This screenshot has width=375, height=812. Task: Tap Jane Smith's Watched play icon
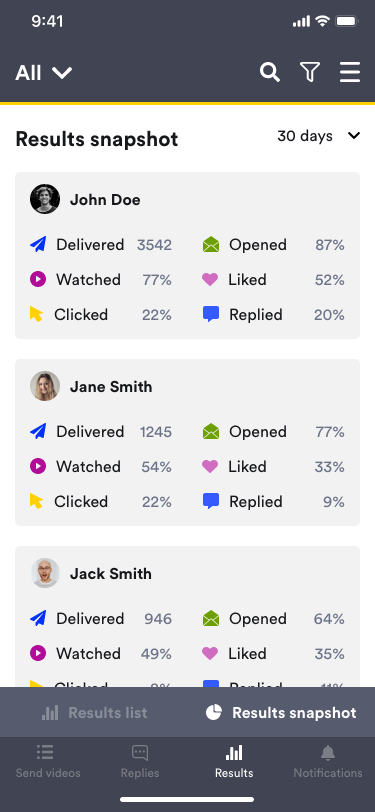38,466
